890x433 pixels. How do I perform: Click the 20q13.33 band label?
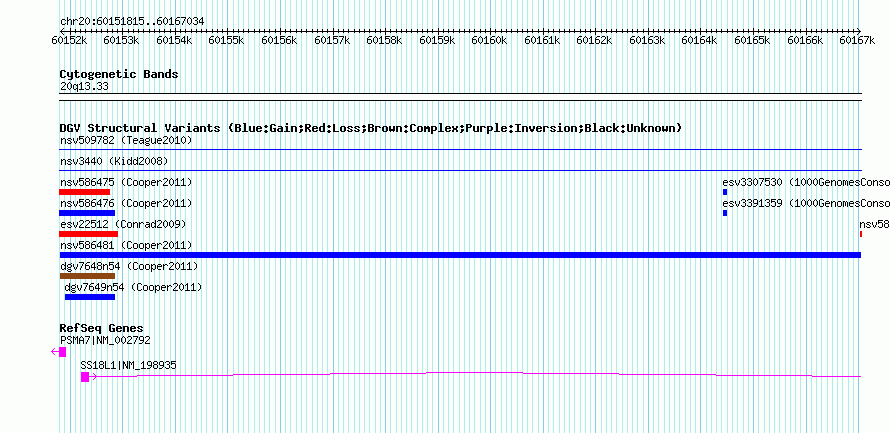click(84, 87)
